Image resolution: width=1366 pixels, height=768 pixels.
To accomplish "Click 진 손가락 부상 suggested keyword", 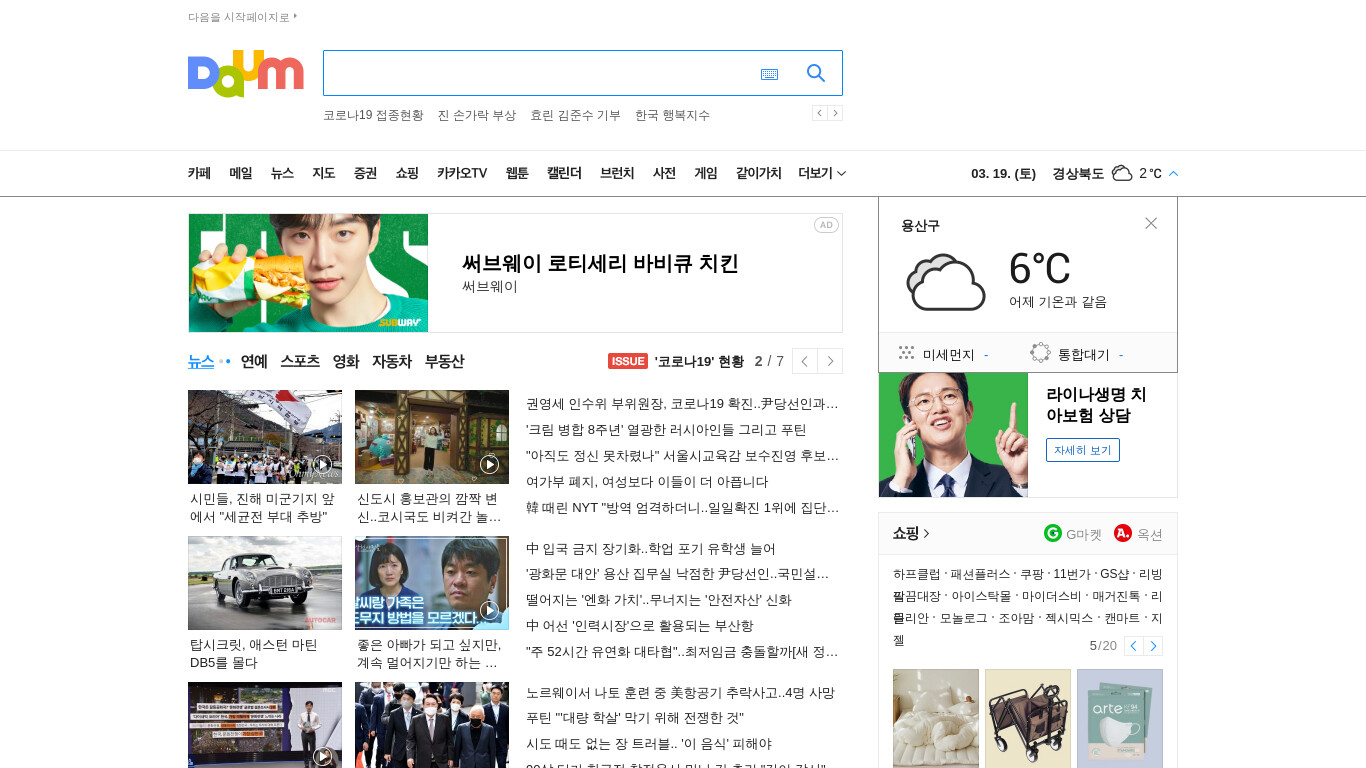I will coord(477,115).
